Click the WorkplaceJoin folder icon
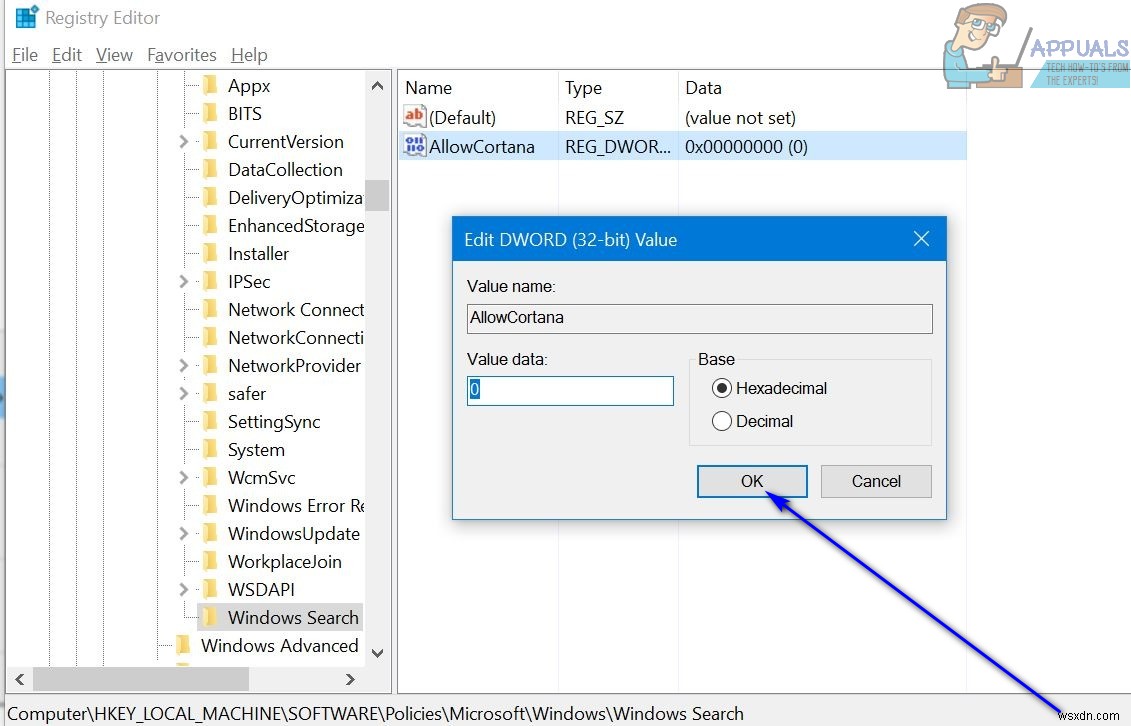This screenshot has height=726, width=1131. (x=210, y=561)
